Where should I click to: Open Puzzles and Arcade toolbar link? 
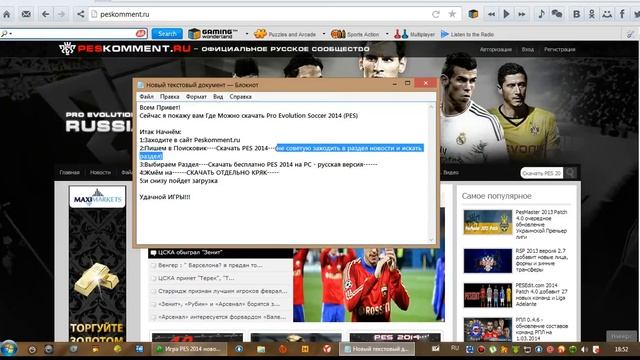coord(285,34)
